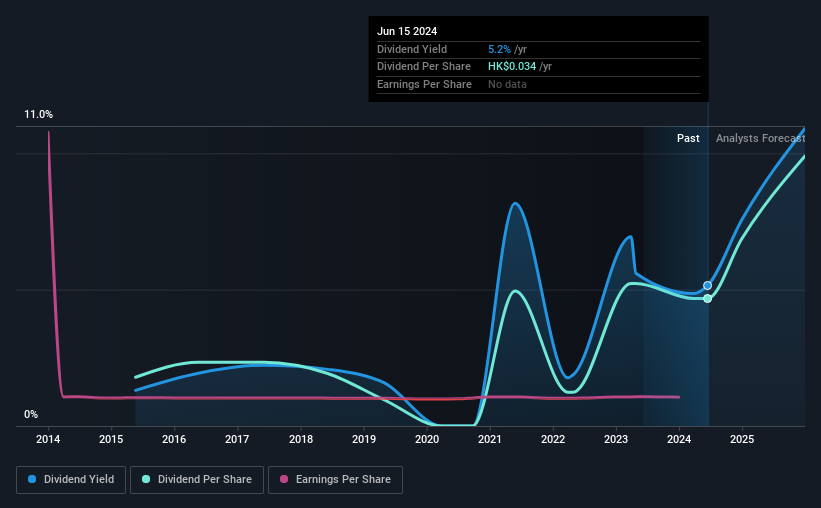Viewport: 821px width, 508px height.
Task: Click the 2014 x-axis label
Action: click(x=48, y=439)
